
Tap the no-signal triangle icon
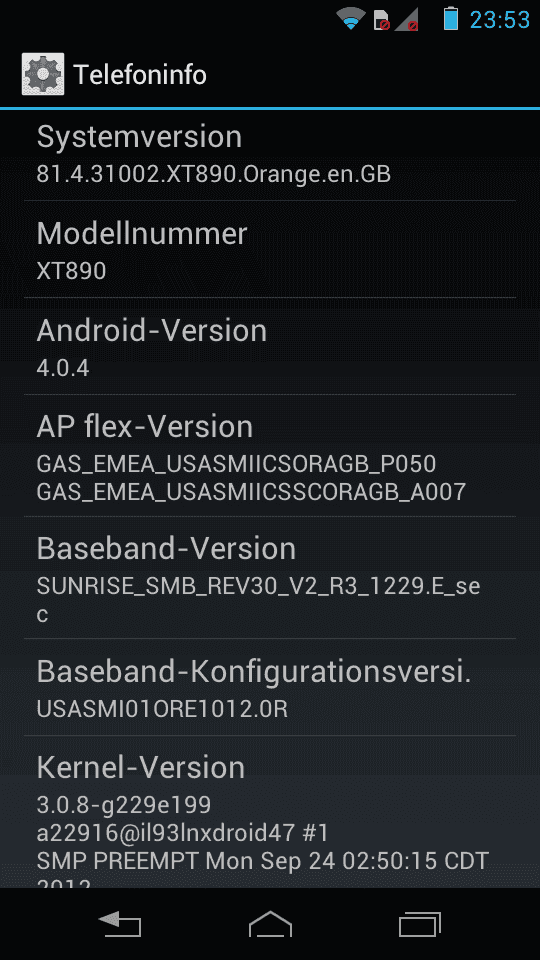click(407, 20)
